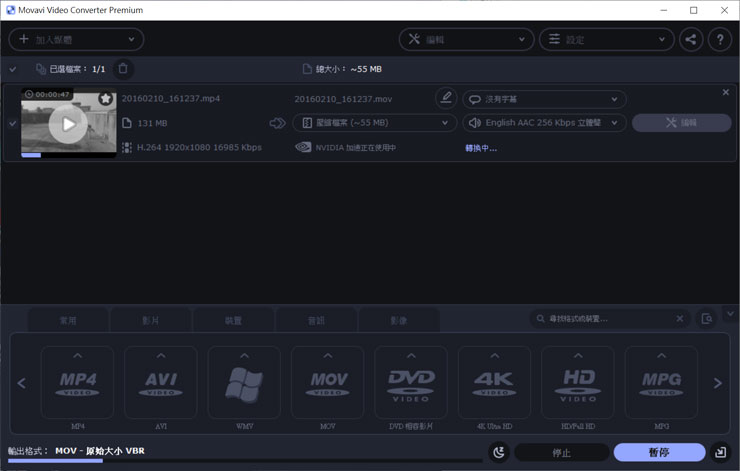Screen dimensions: 740x471
Task: Pause the conversion with the 暫停 button
Action: (x=659, y=452)
